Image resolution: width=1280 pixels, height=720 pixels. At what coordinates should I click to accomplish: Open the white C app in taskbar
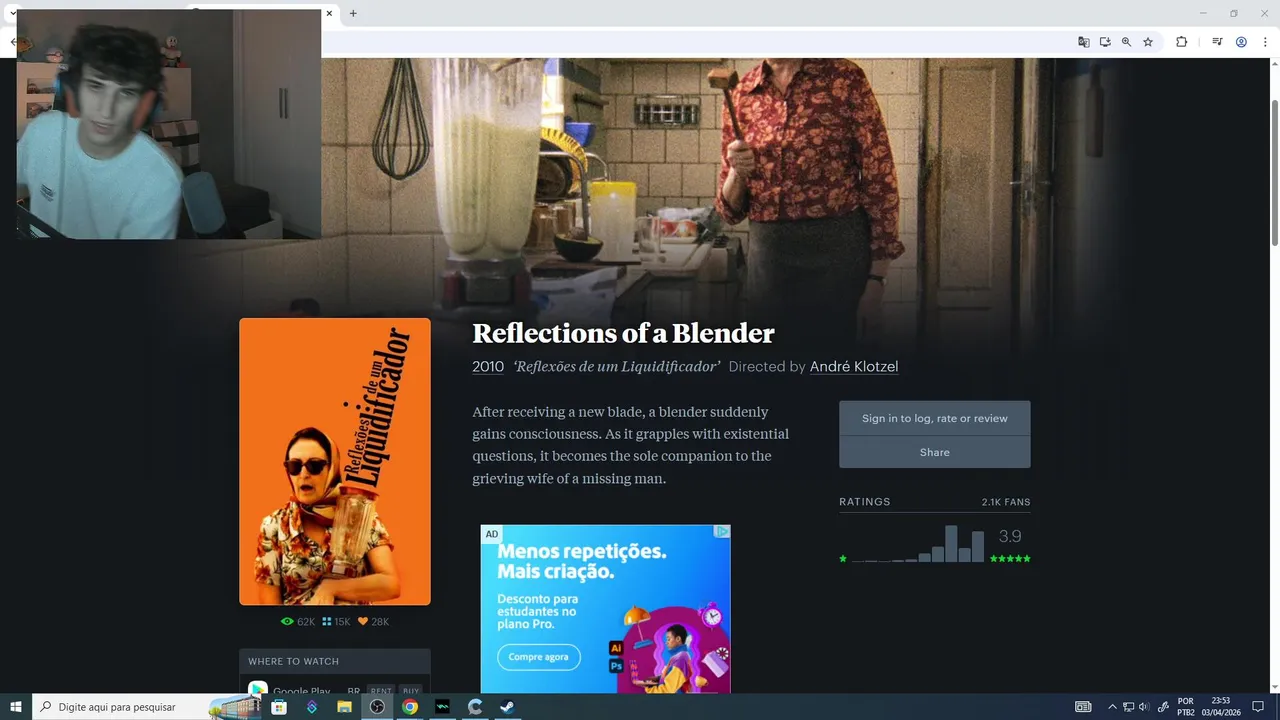click(x=475, y=707)
